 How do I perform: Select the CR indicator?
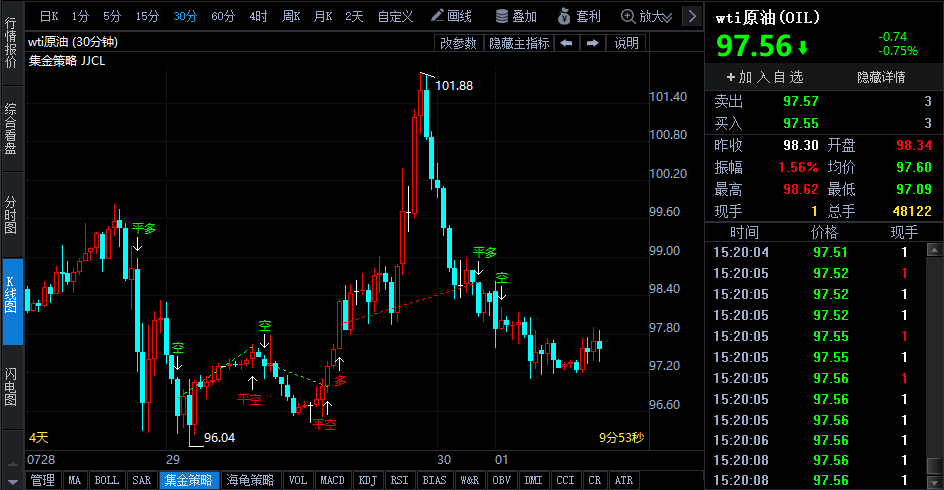pyautogui.click(x=595, y=480)
